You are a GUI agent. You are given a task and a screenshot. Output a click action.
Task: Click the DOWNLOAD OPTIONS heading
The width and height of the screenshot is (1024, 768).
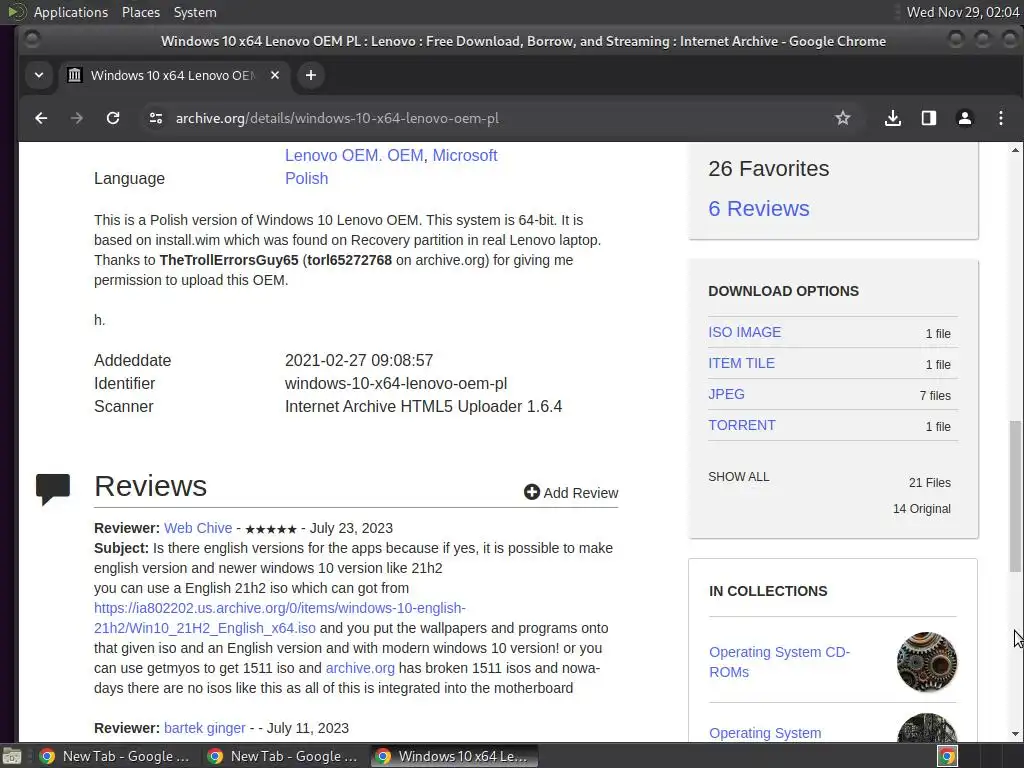[783, 291]
